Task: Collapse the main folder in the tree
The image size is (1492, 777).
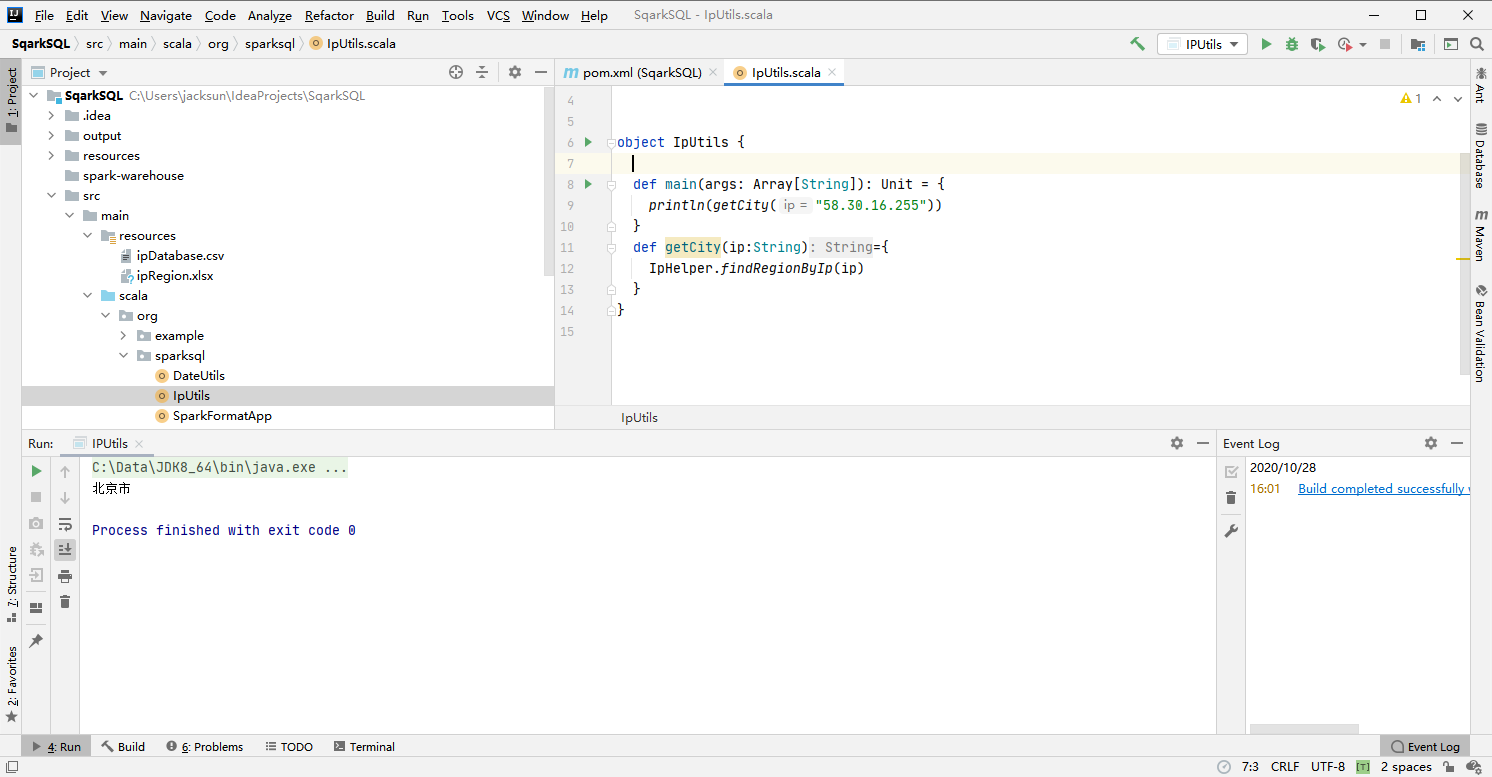Action: [69, 216]
